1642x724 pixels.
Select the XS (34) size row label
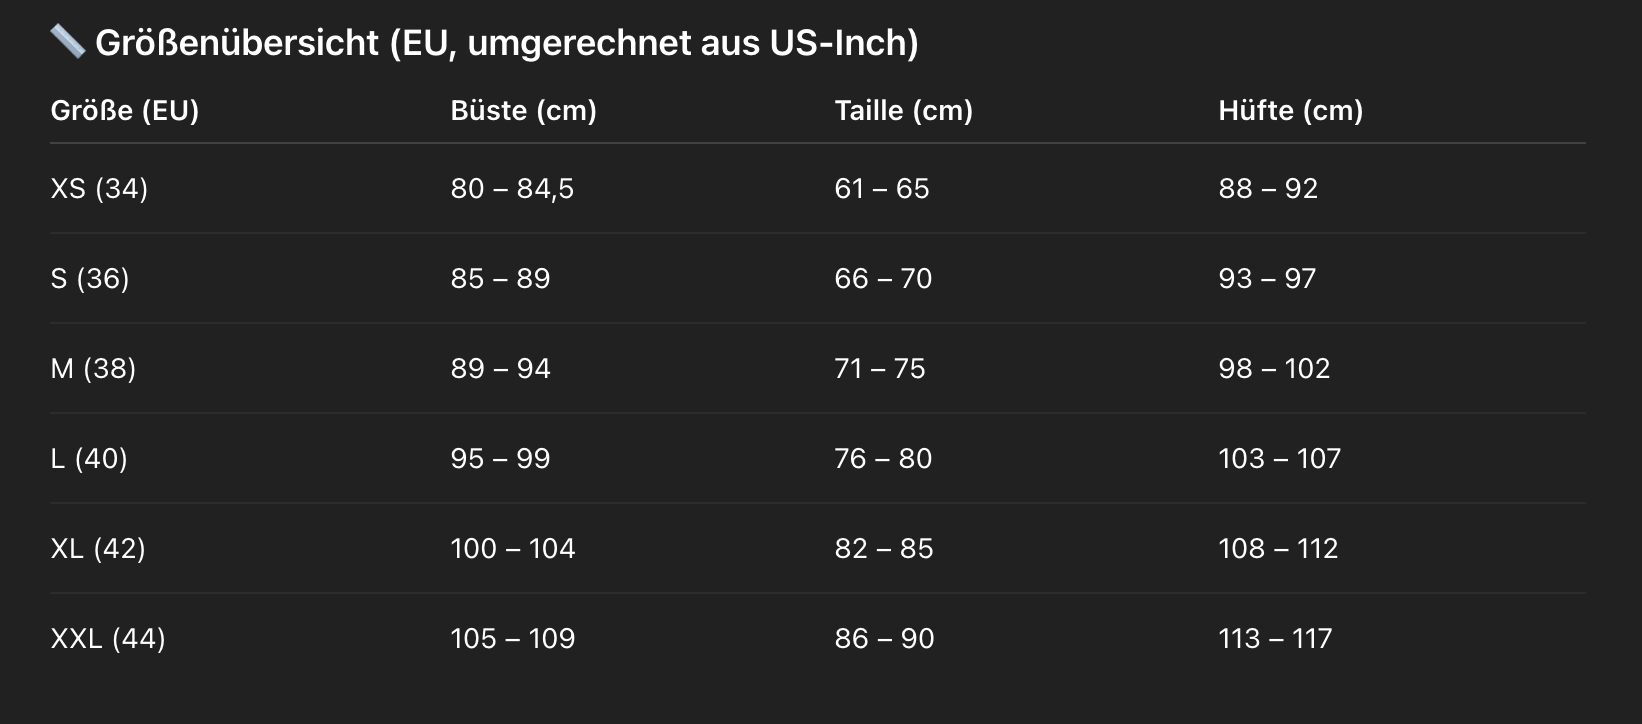(99, 188)
